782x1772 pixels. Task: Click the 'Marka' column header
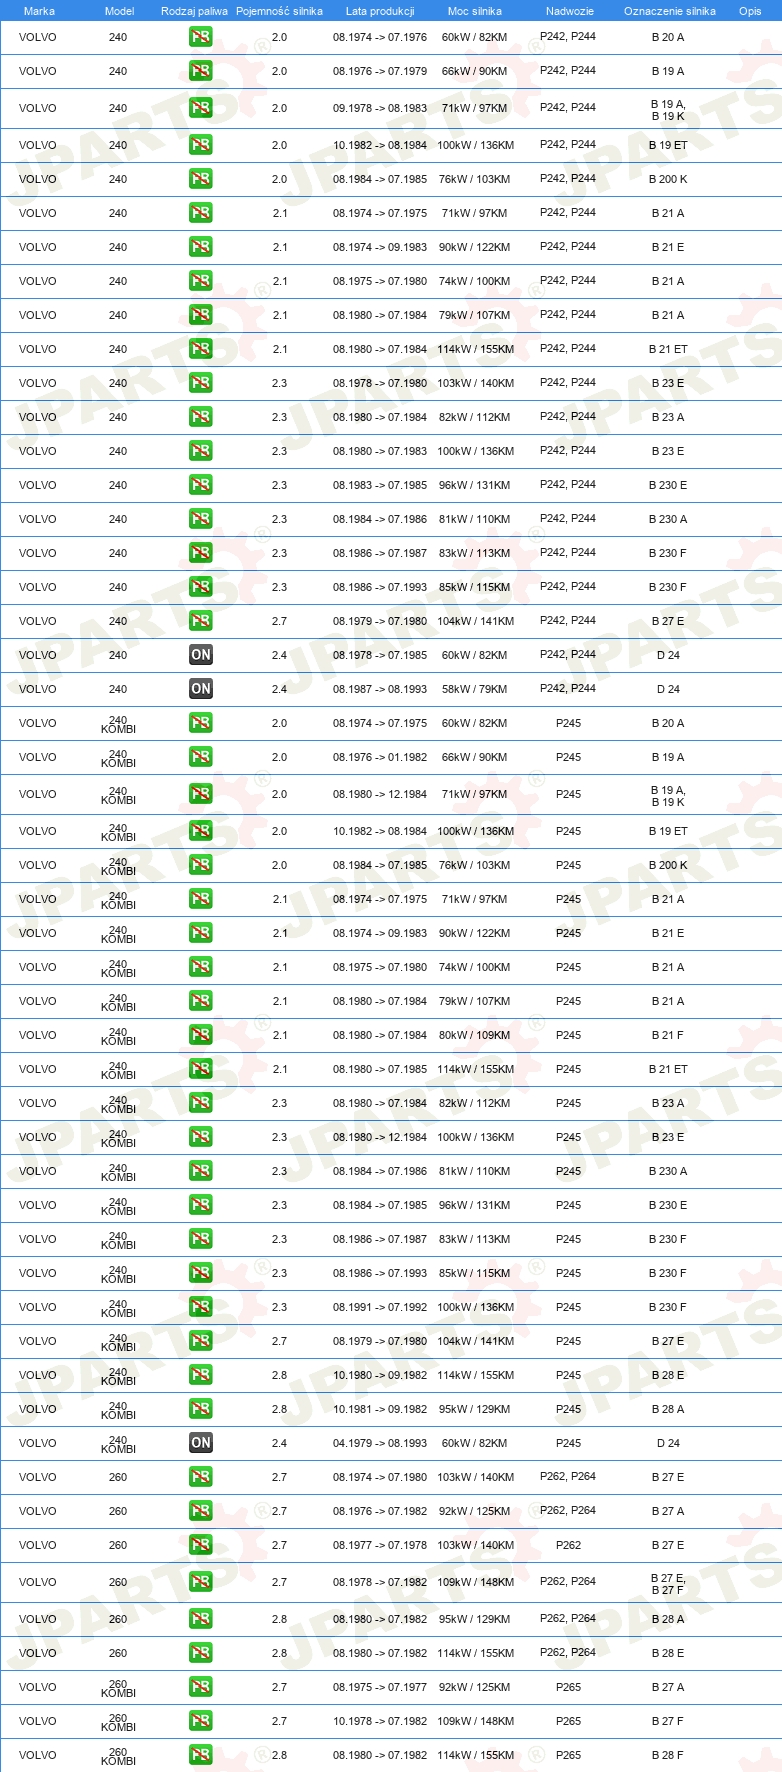[39, 11]
